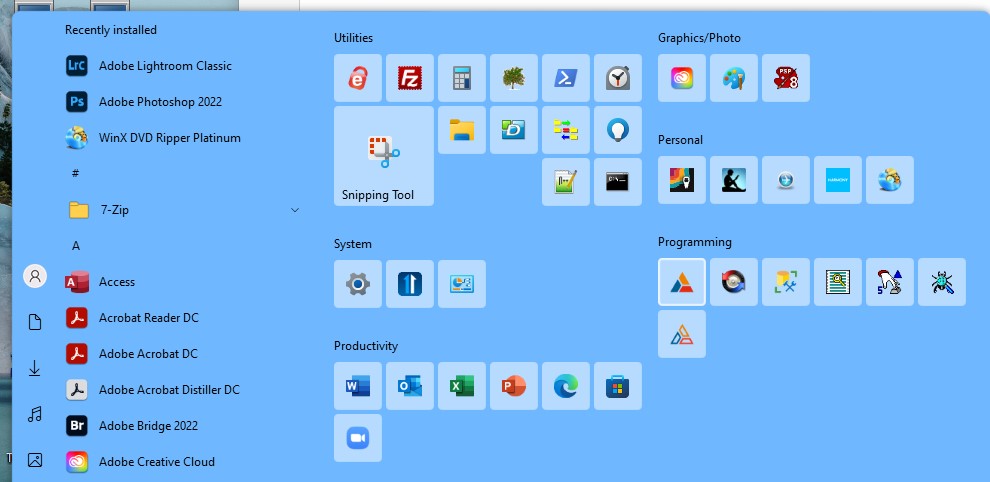Open the user account button in the sidebar
Image resolution: width=990 pixels, height=482 pixels.
pyautogui.click(x=35, y=276)
